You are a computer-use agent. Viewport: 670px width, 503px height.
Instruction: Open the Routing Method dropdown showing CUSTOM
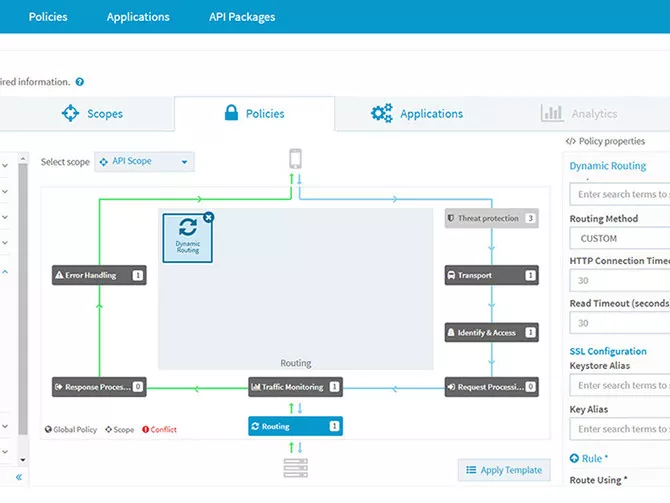click(620, 239)
